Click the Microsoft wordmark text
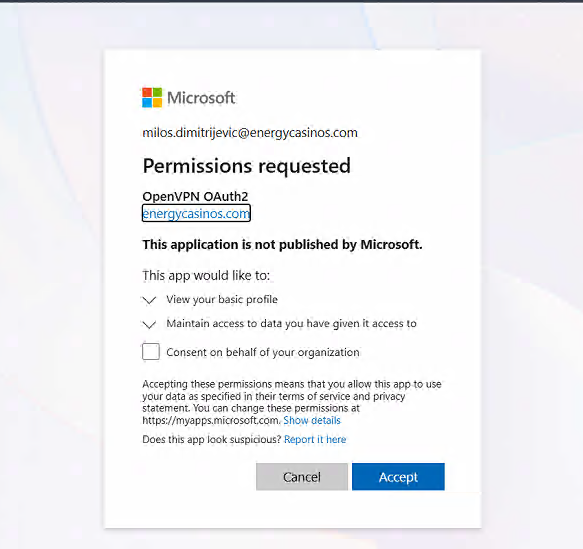This screenshot has width=583, height=549. [201, 98]
